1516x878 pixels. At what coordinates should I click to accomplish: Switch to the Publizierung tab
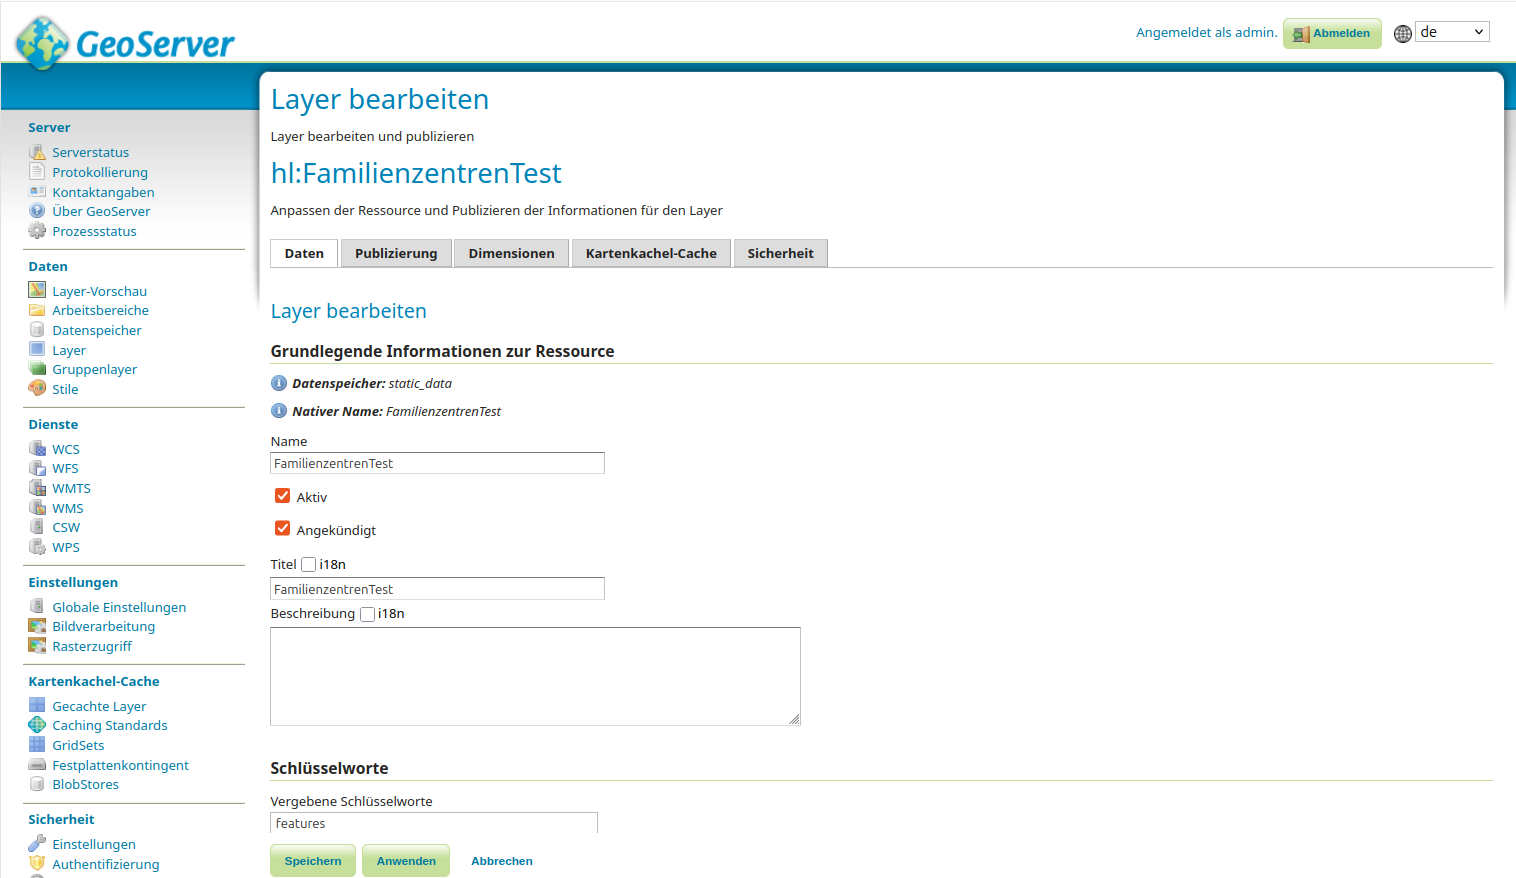click(x=395, y=253)
